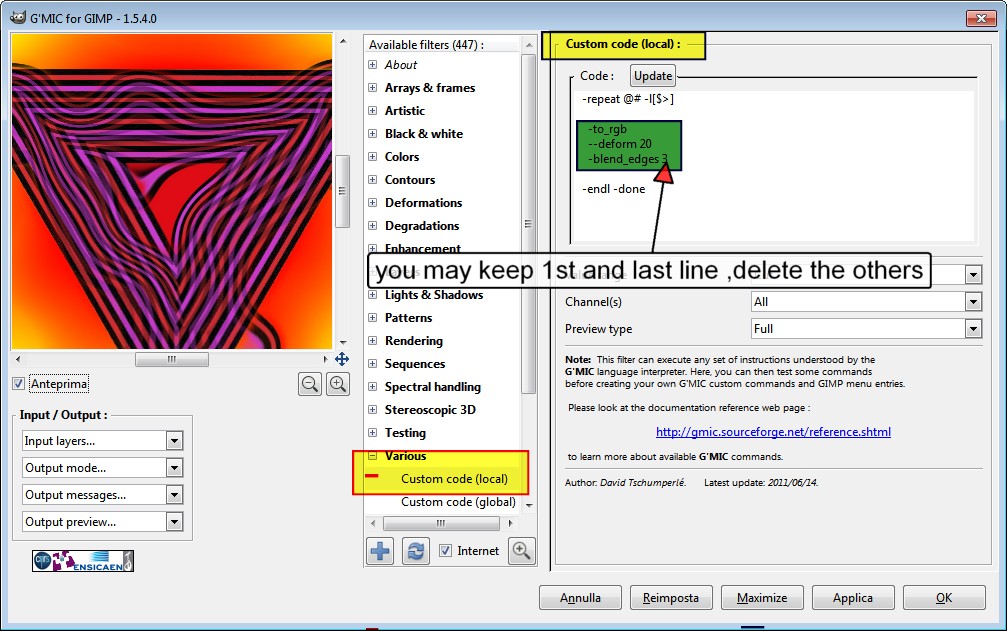Click the G'MIC title bar application icon
The image size is (1007, 631).
point(18,17)
